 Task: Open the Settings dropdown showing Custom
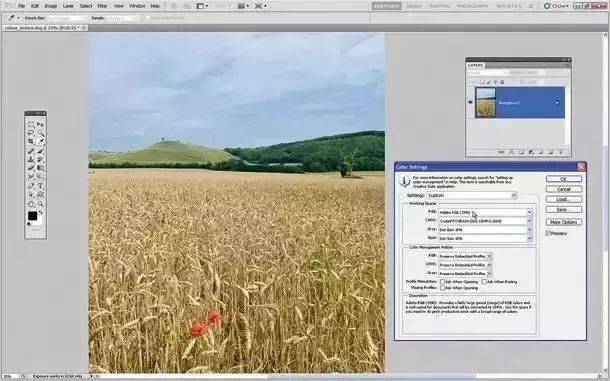(x=472, y=195)
